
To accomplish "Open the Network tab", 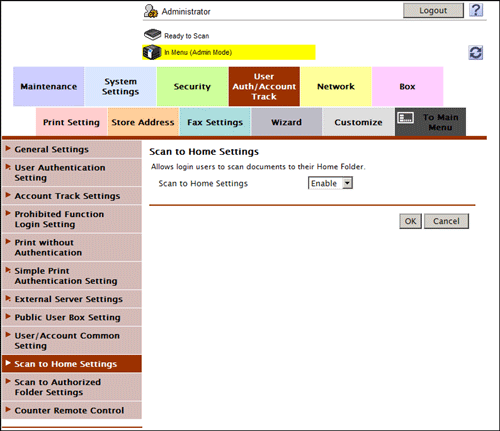I will point(336,86).
